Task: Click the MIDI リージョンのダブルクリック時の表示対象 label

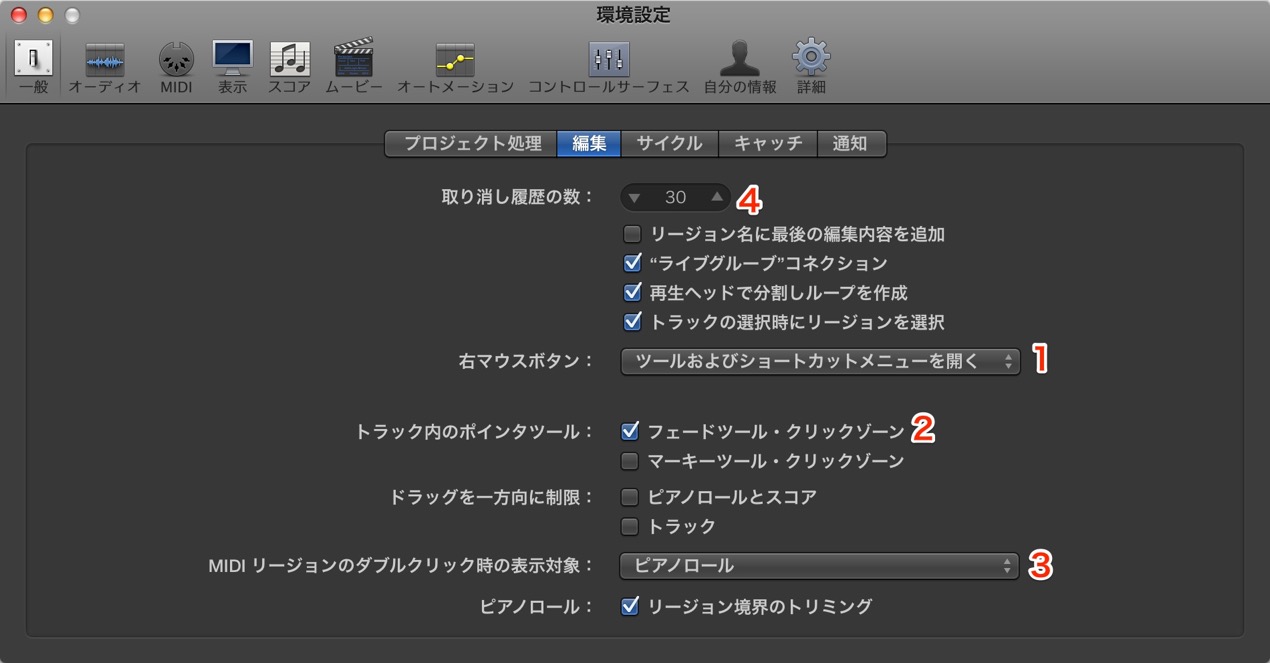Action: (401, 566)
